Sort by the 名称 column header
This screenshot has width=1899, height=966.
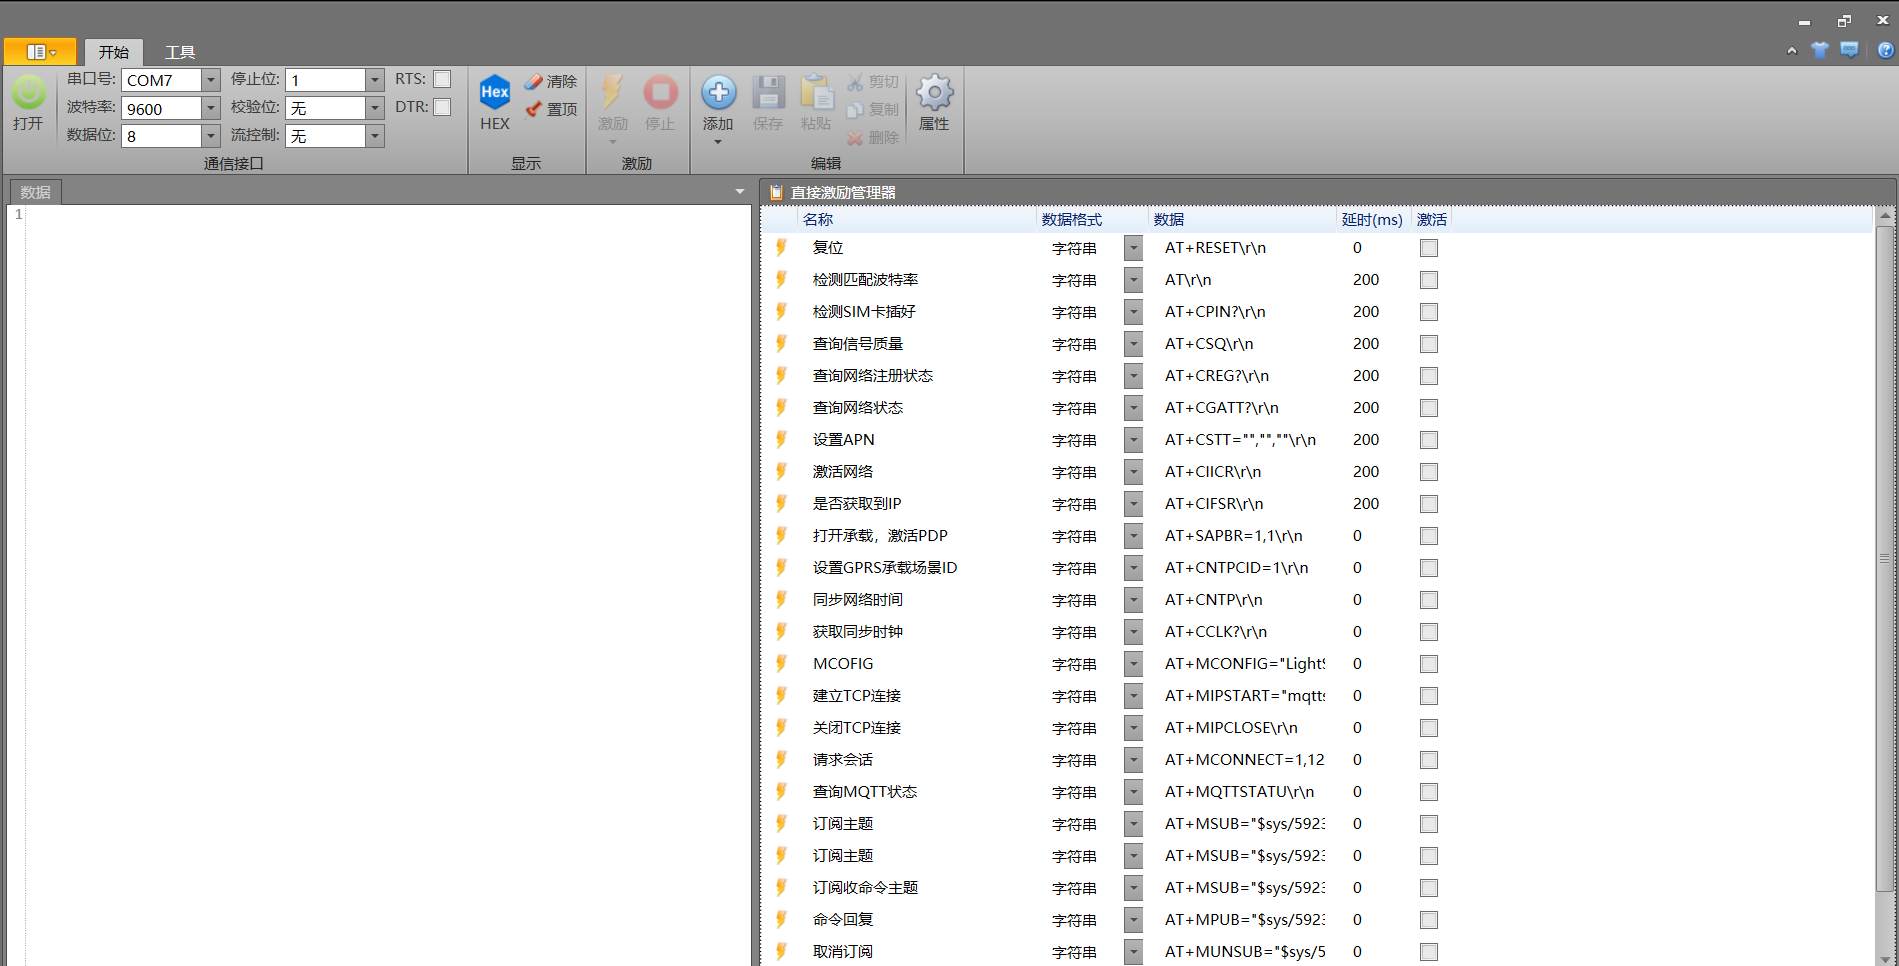(x=918, y=220)
